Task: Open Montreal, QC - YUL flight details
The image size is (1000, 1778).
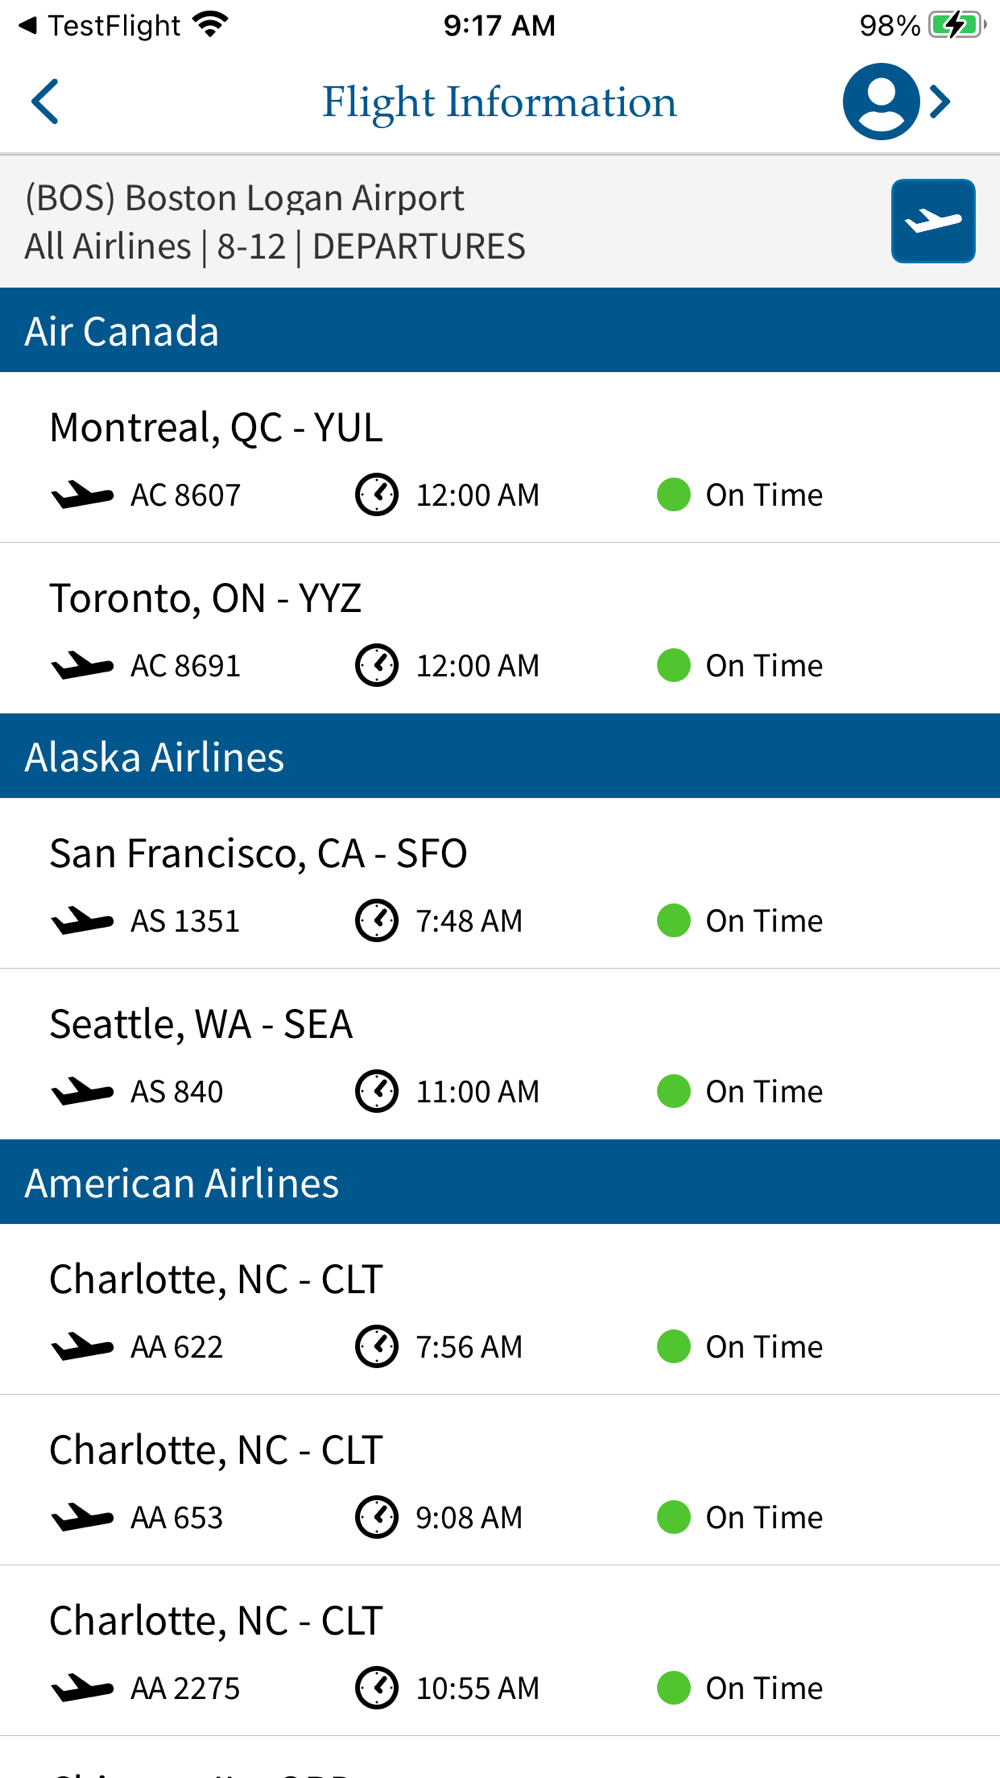Action: coord(500,458)
